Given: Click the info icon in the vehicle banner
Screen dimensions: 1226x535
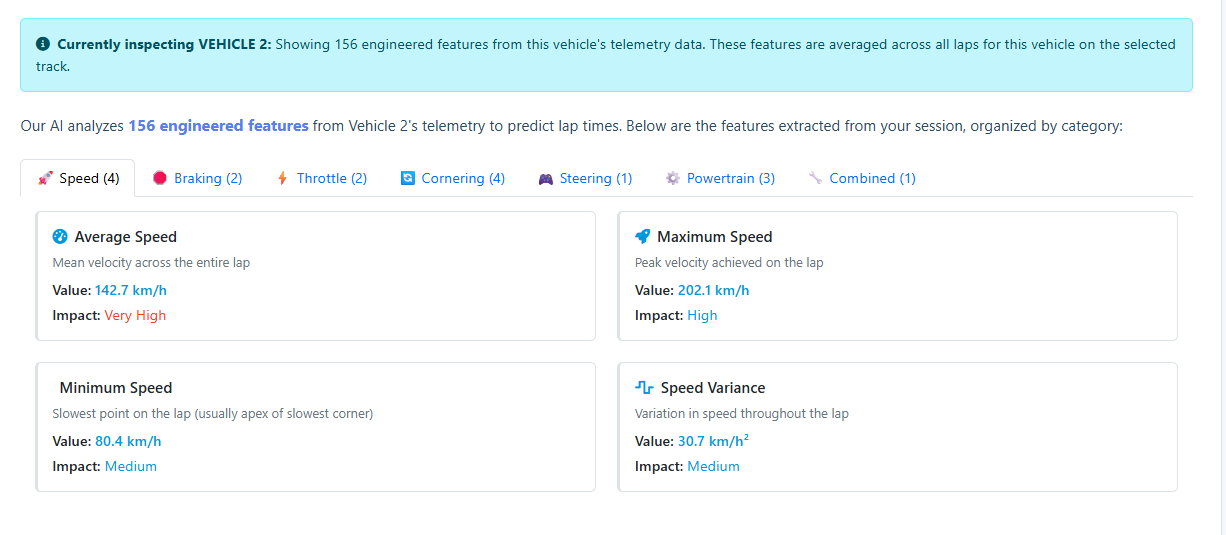Looking at the screenshot, I should click(43, 45).
